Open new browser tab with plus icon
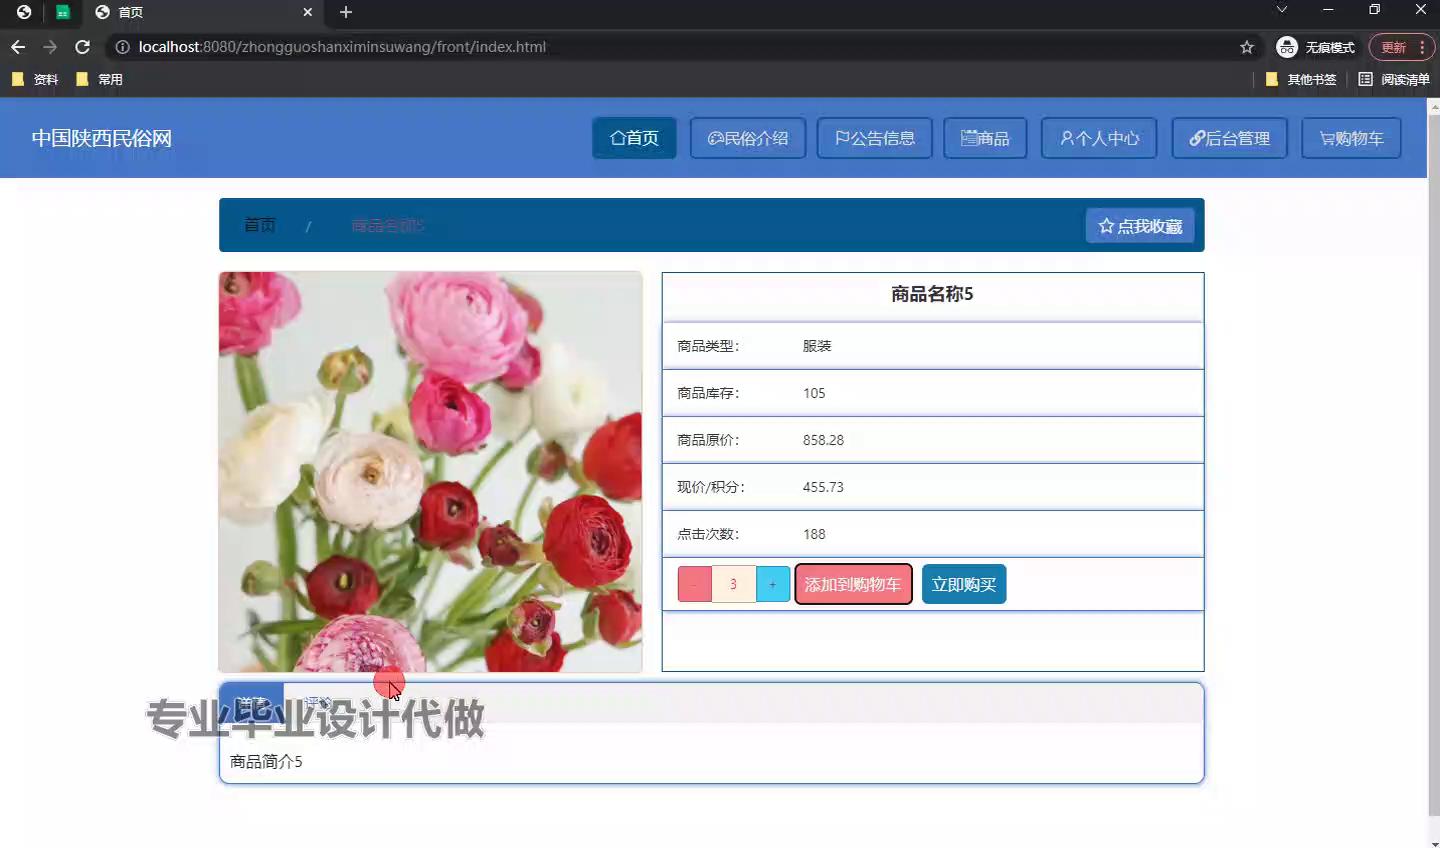Screen dimensions: 1440x848 click(x=346, y=12)
